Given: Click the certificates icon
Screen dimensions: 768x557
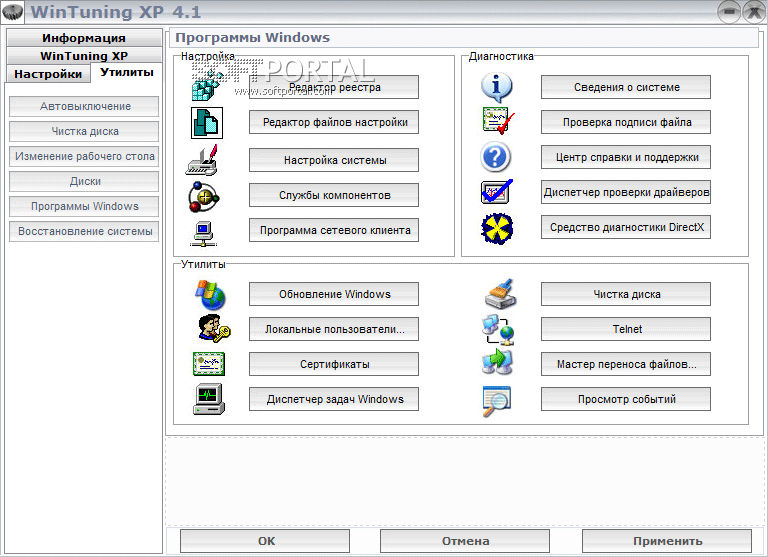Looking at the screenshot, I should coord(209,363).
